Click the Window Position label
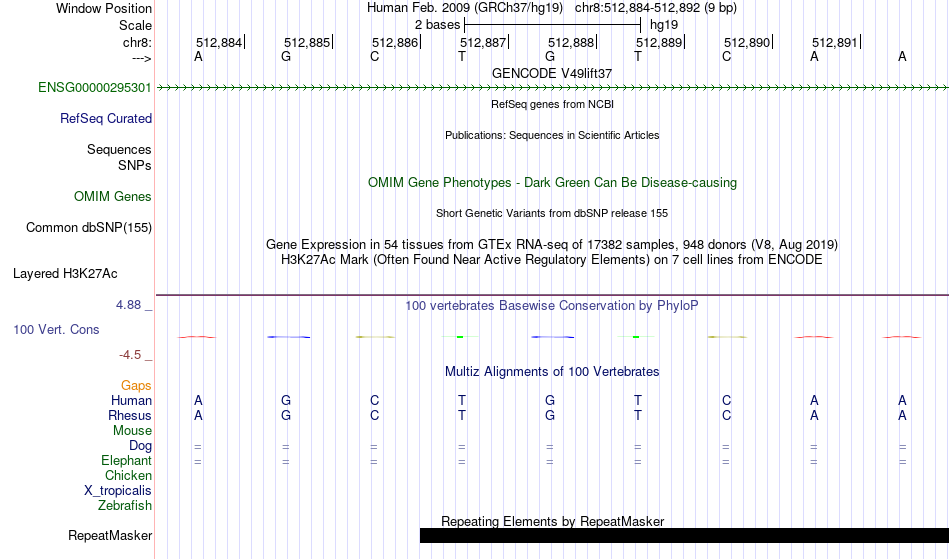950x559 pixels. click(104, 8)
